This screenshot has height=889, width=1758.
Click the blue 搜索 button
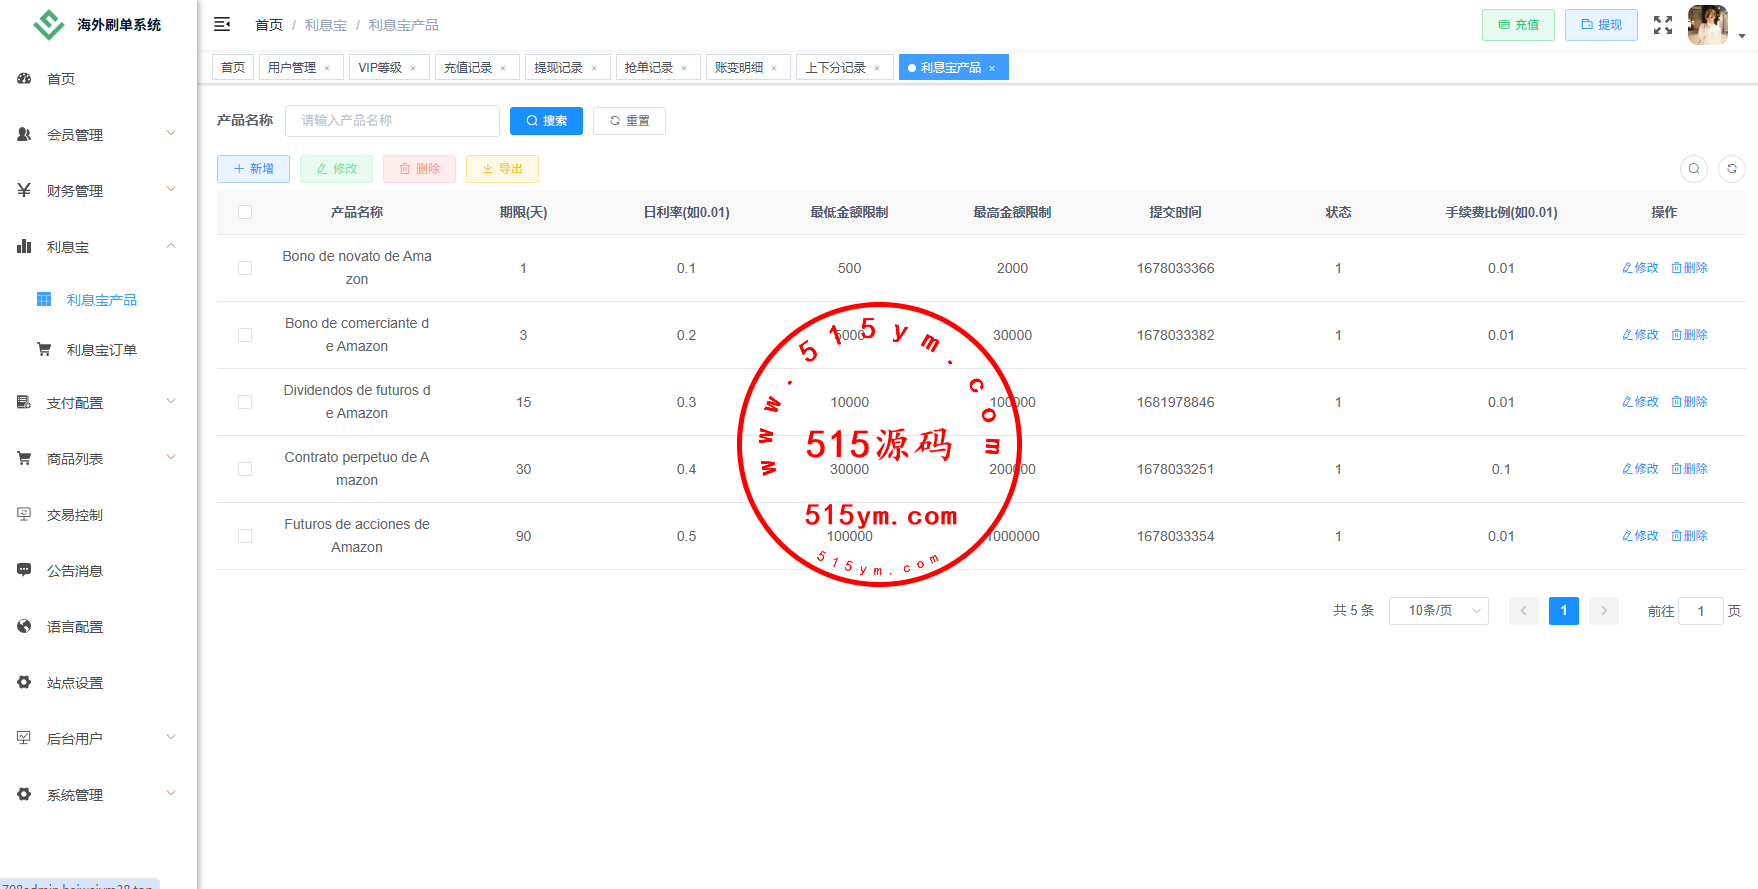click(x=546, y=121)
